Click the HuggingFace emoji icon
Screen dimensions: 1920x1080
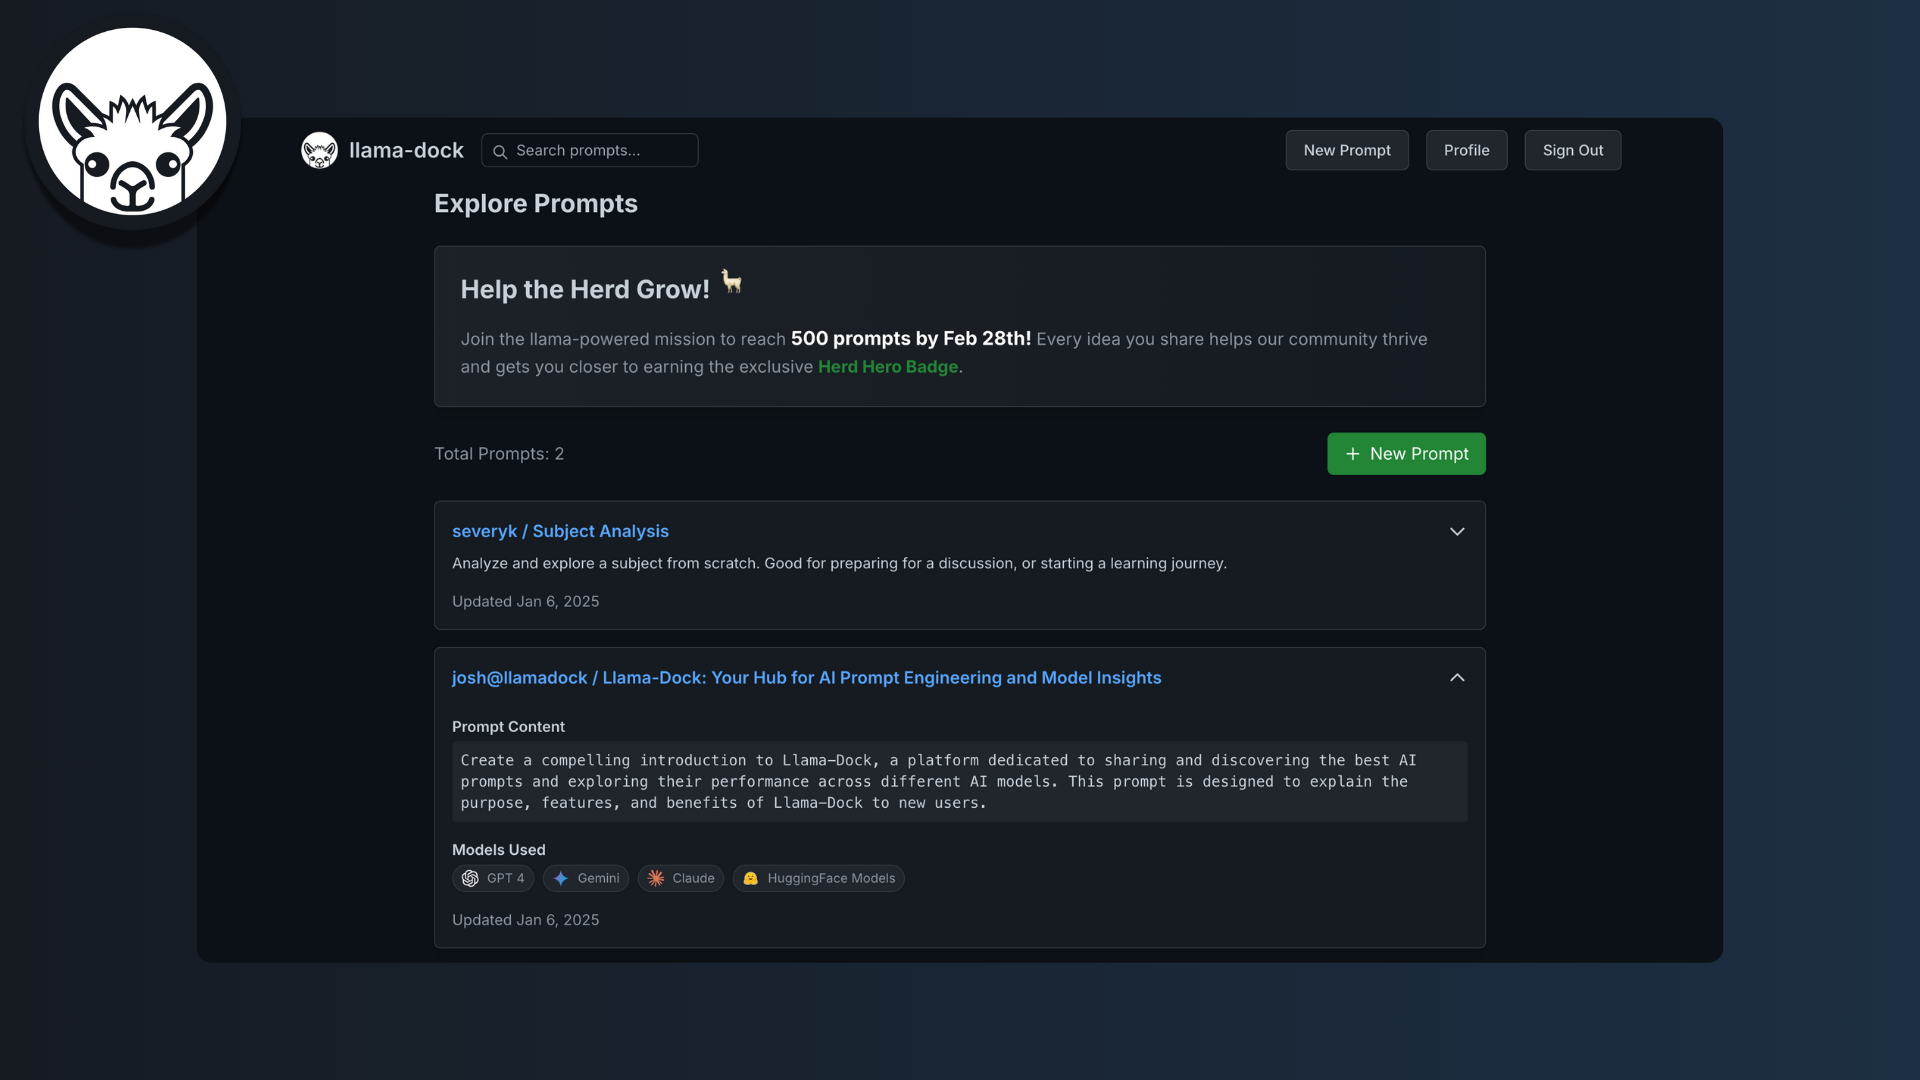point(751,879)
